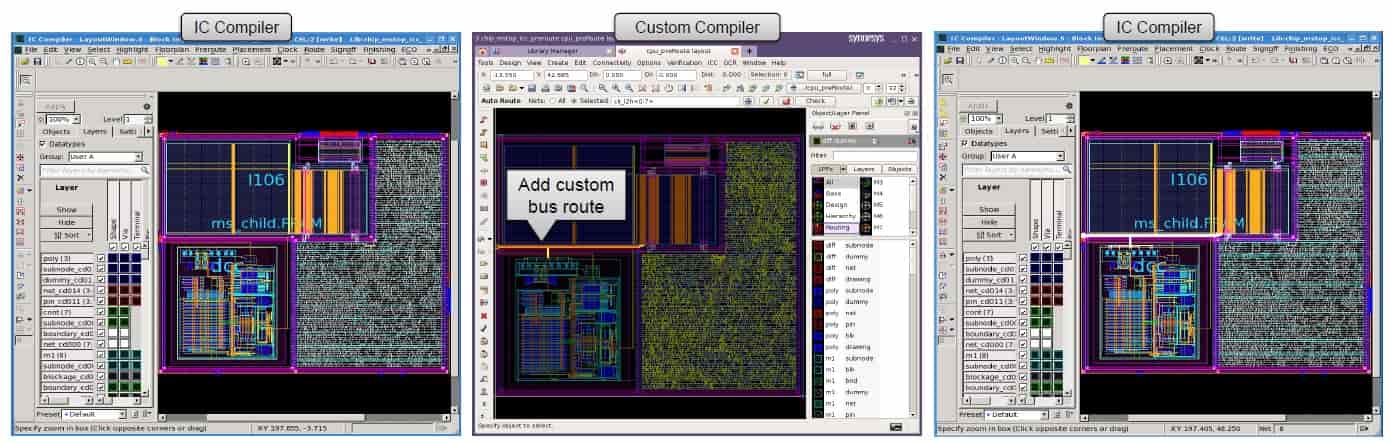Select the Hierarchy category in Custom Compiler layer panel

click(x=840, y=216)
